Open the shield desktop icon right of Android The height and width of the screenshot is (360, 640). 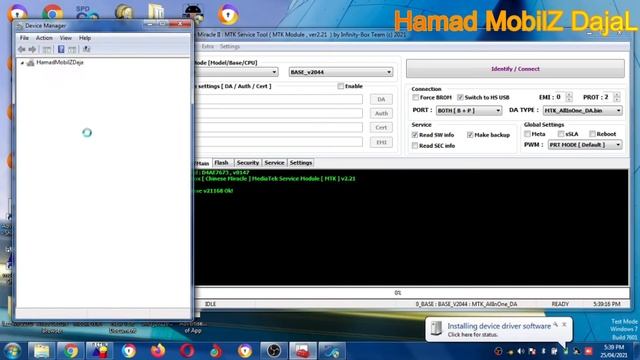coord(228,13)
